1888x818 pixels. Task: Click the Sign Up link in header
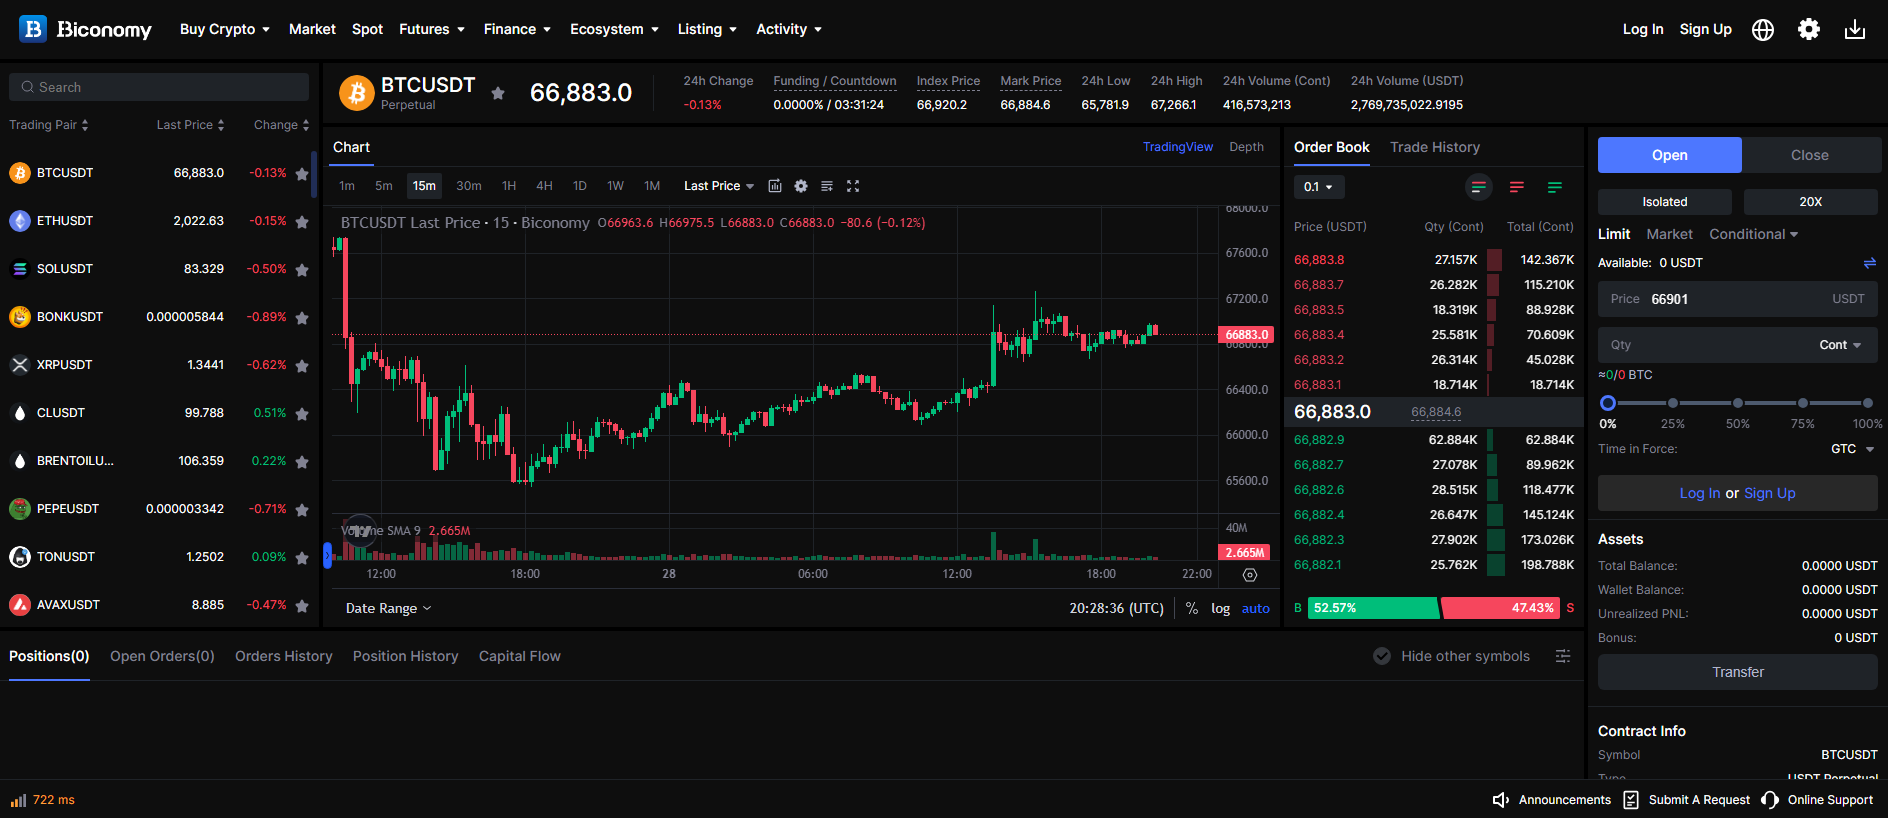(1706, 29)
